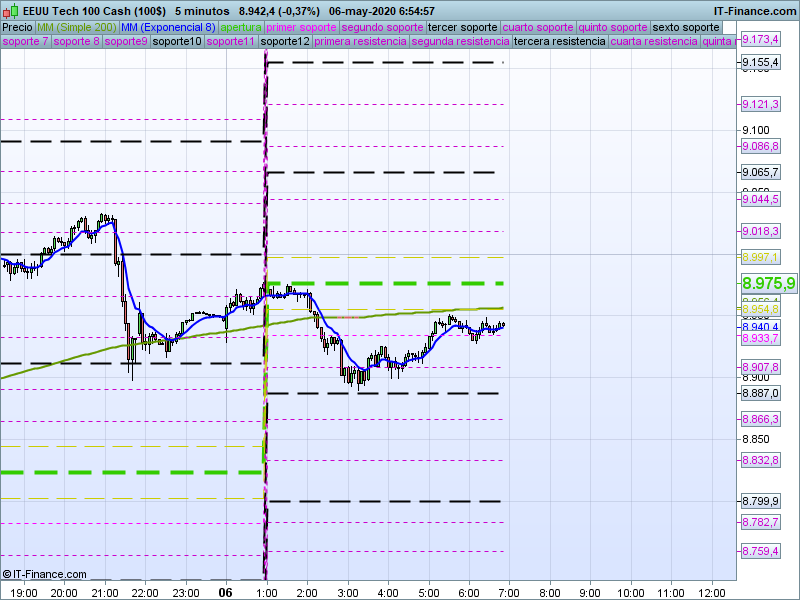Click the tercera resistencia label

pos(559,42)
